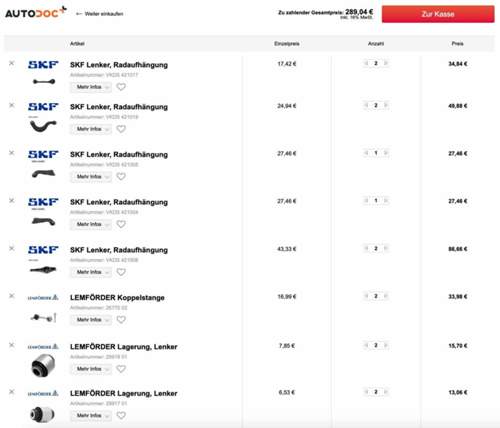Remove the first SKF Lenker item
This screenshot has height=428, width=500.
(12, 63)
